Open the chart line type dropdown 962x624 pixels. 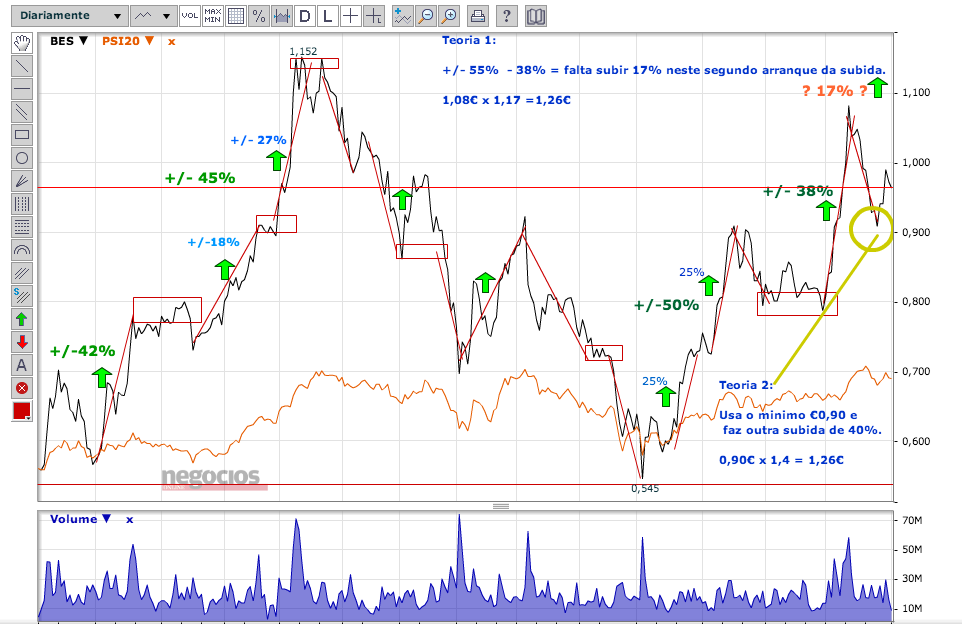[153, 16]
